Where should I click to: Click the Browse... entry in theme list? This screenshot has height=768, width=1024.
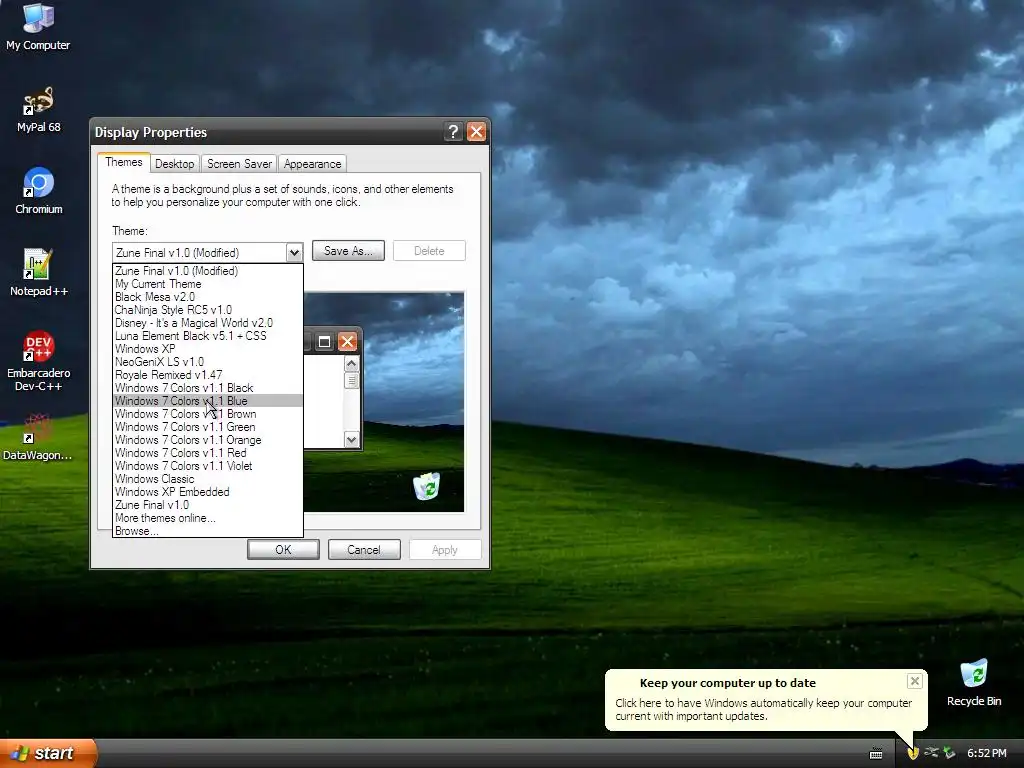(x=208, y=531)
